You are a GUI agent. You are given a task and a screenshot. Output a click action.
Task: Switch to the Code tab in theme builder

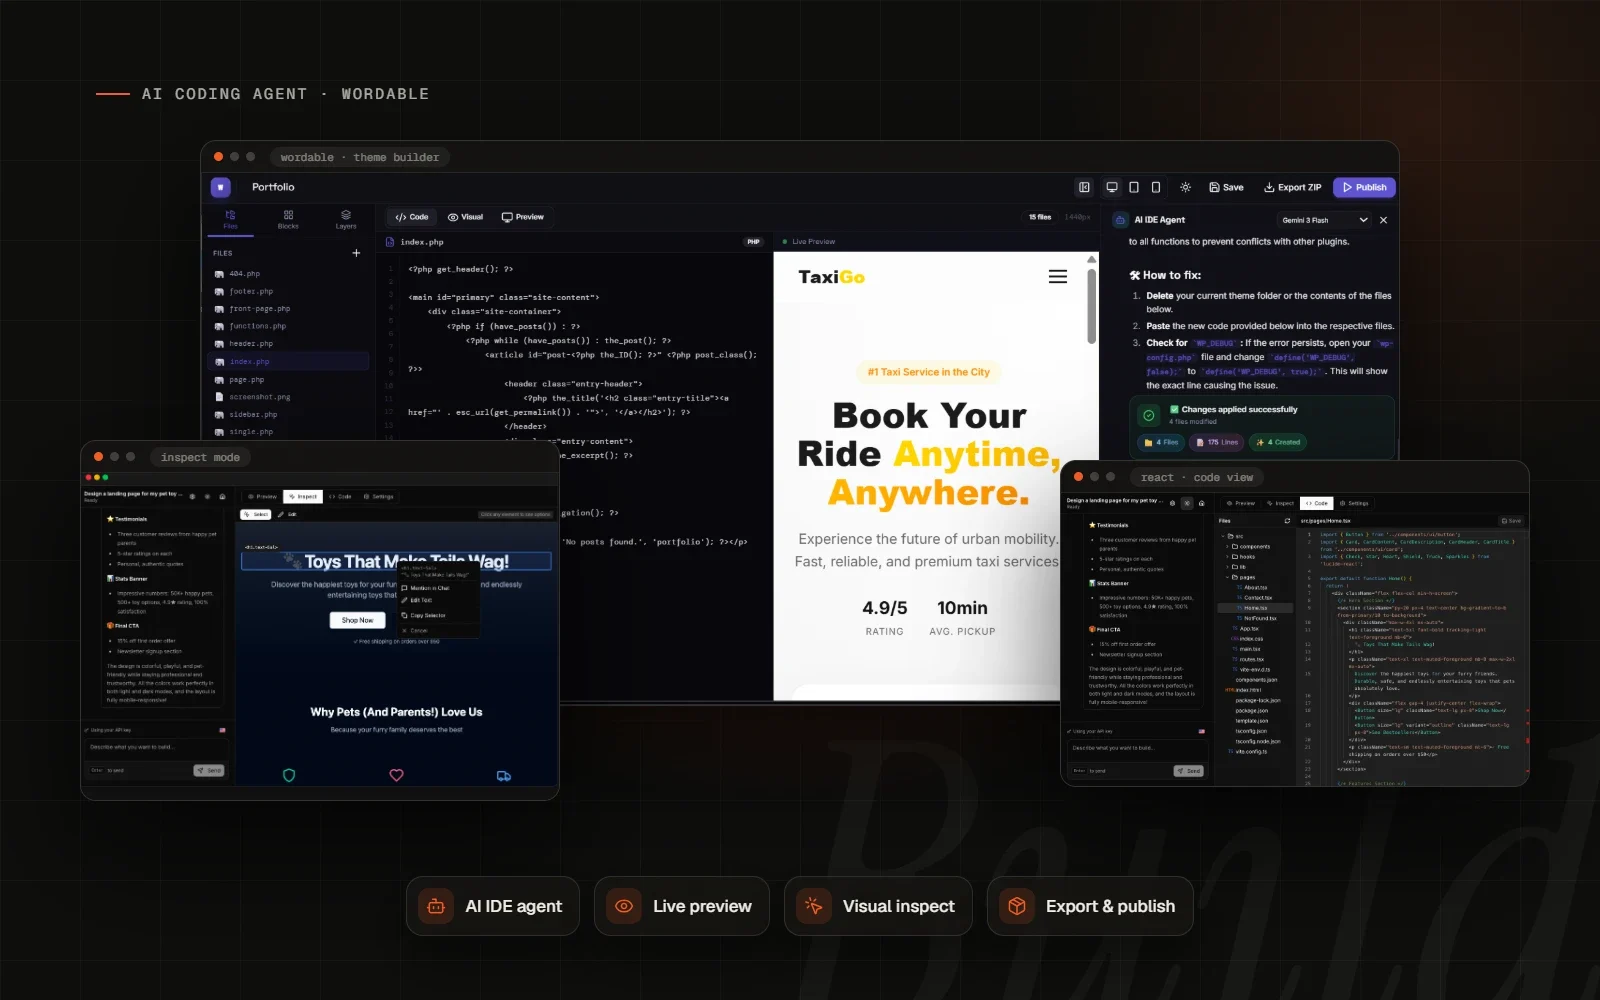(411, 217)
